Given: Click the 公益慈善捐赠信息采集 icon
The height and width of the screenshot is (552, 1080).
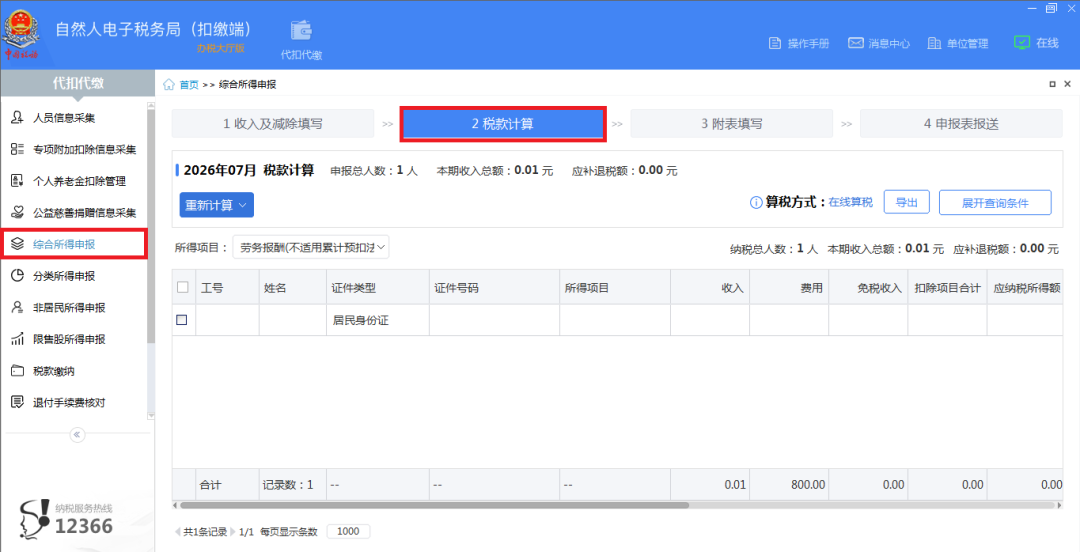Looking at the screenshot, I should (x=17, y=213).
